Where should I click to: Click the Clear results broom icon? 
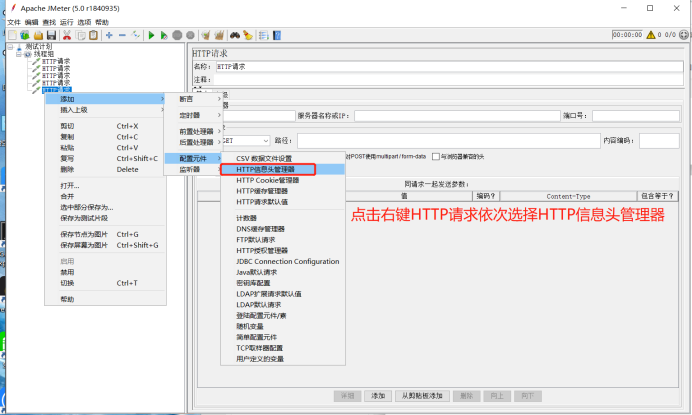[206, 35]
